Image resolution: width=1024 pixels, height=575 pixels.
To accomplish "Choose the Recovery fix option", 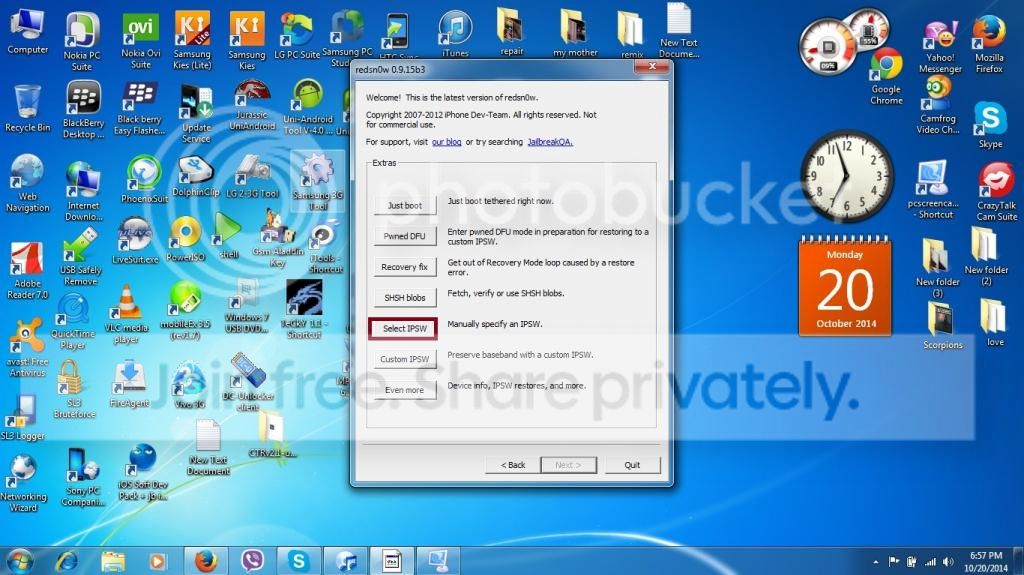I will pos(405,267).
